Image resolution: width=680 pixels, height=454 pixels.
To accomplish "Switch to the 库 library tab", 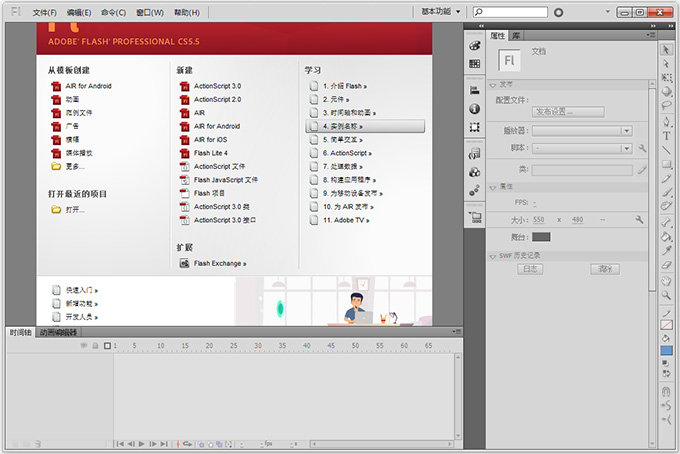I will tap(516, 36).
